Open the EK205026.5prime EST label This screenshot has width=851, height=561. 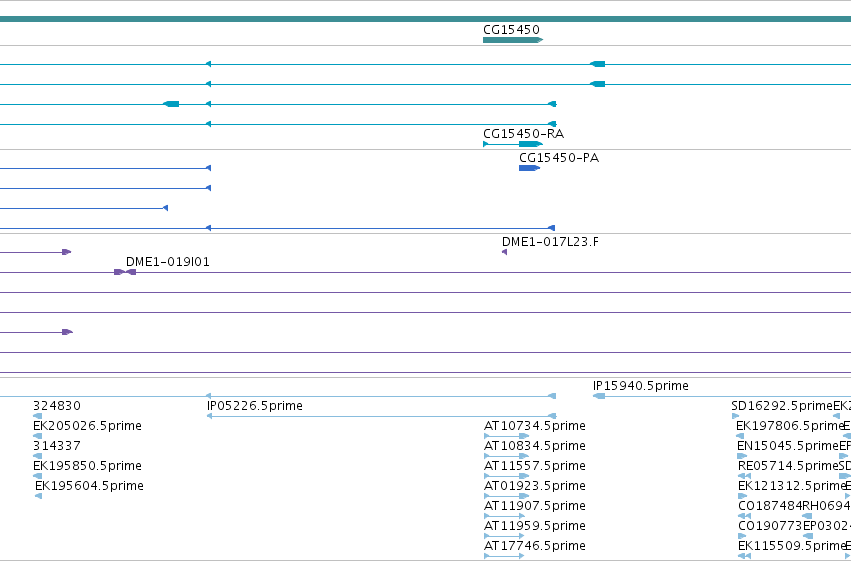coord(87,426)
